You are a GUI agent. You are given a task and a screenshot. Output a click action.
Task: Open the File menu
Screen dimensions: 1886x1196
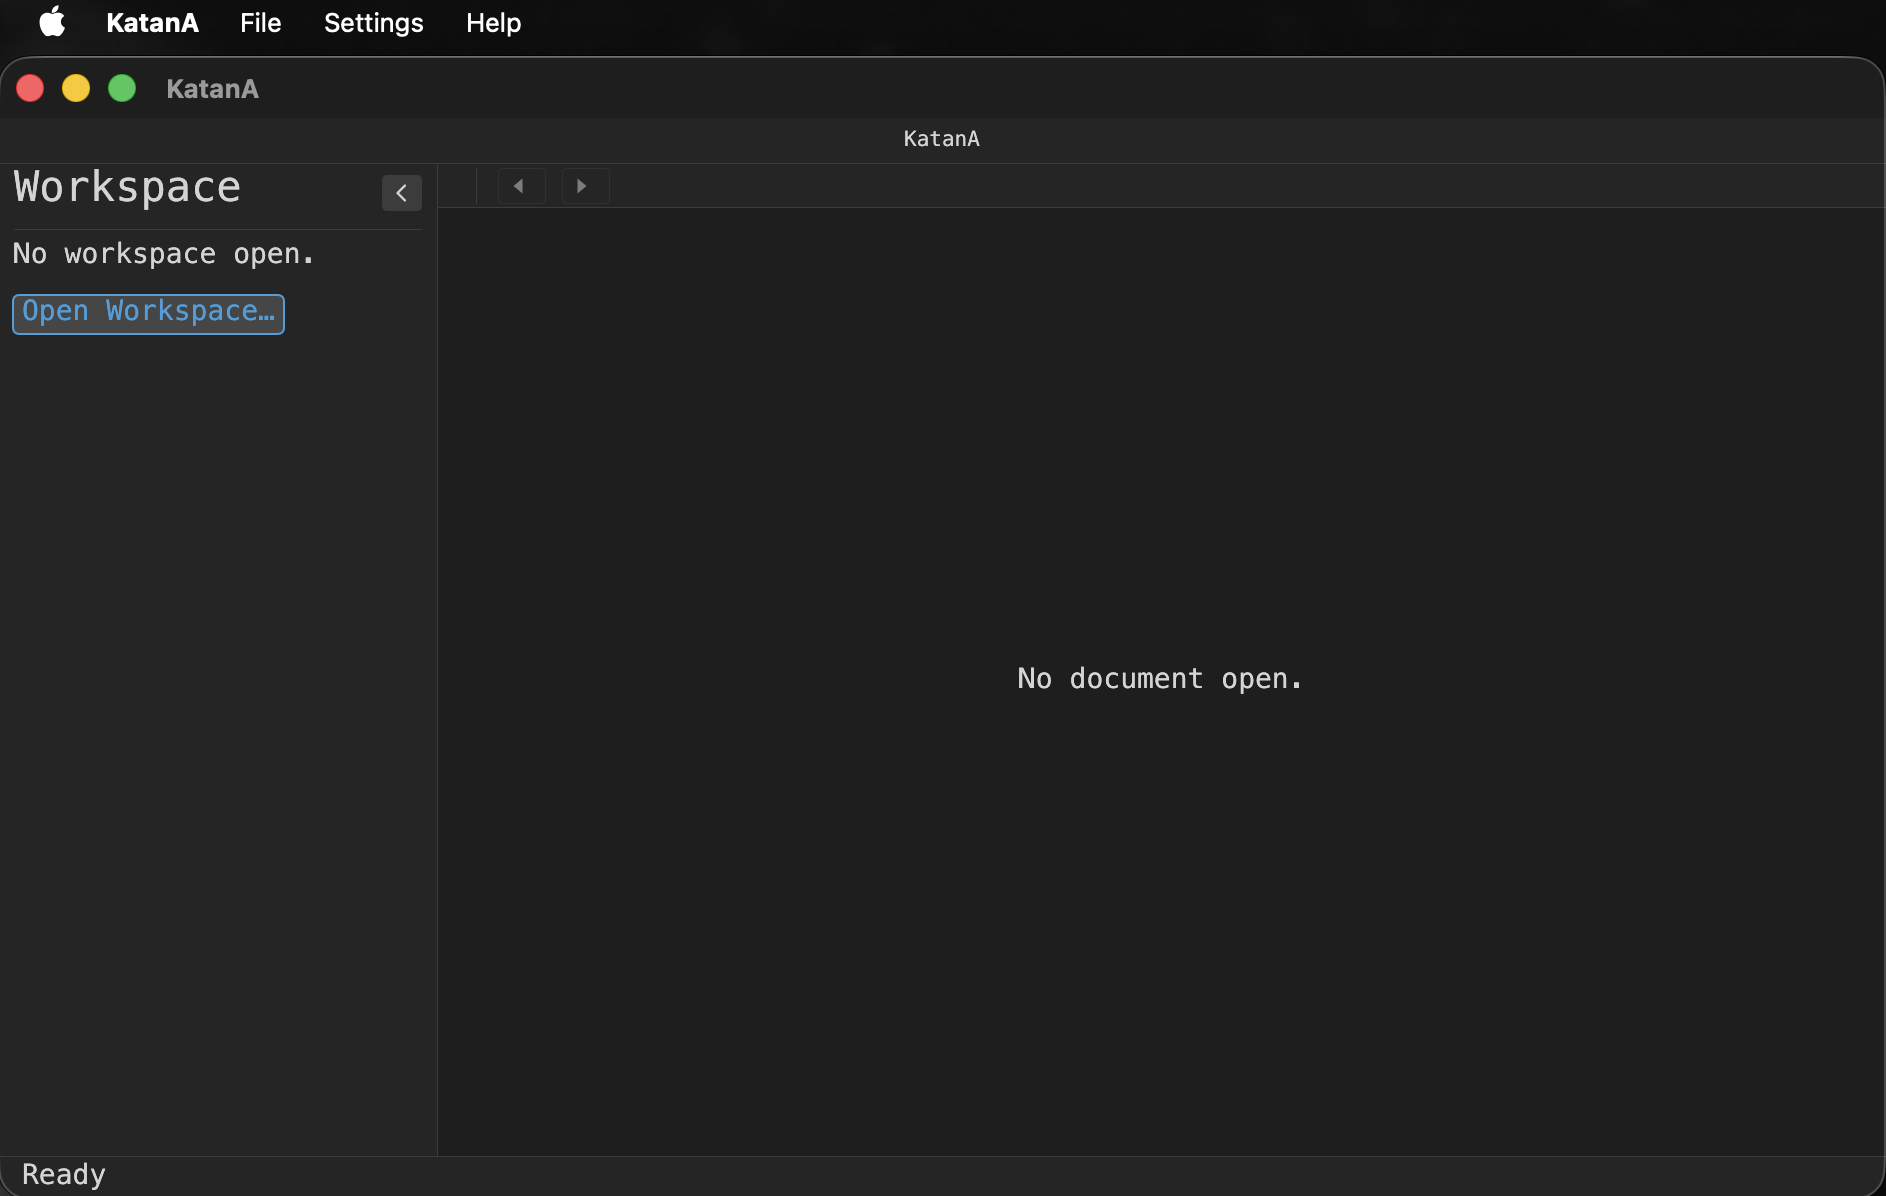260,22
